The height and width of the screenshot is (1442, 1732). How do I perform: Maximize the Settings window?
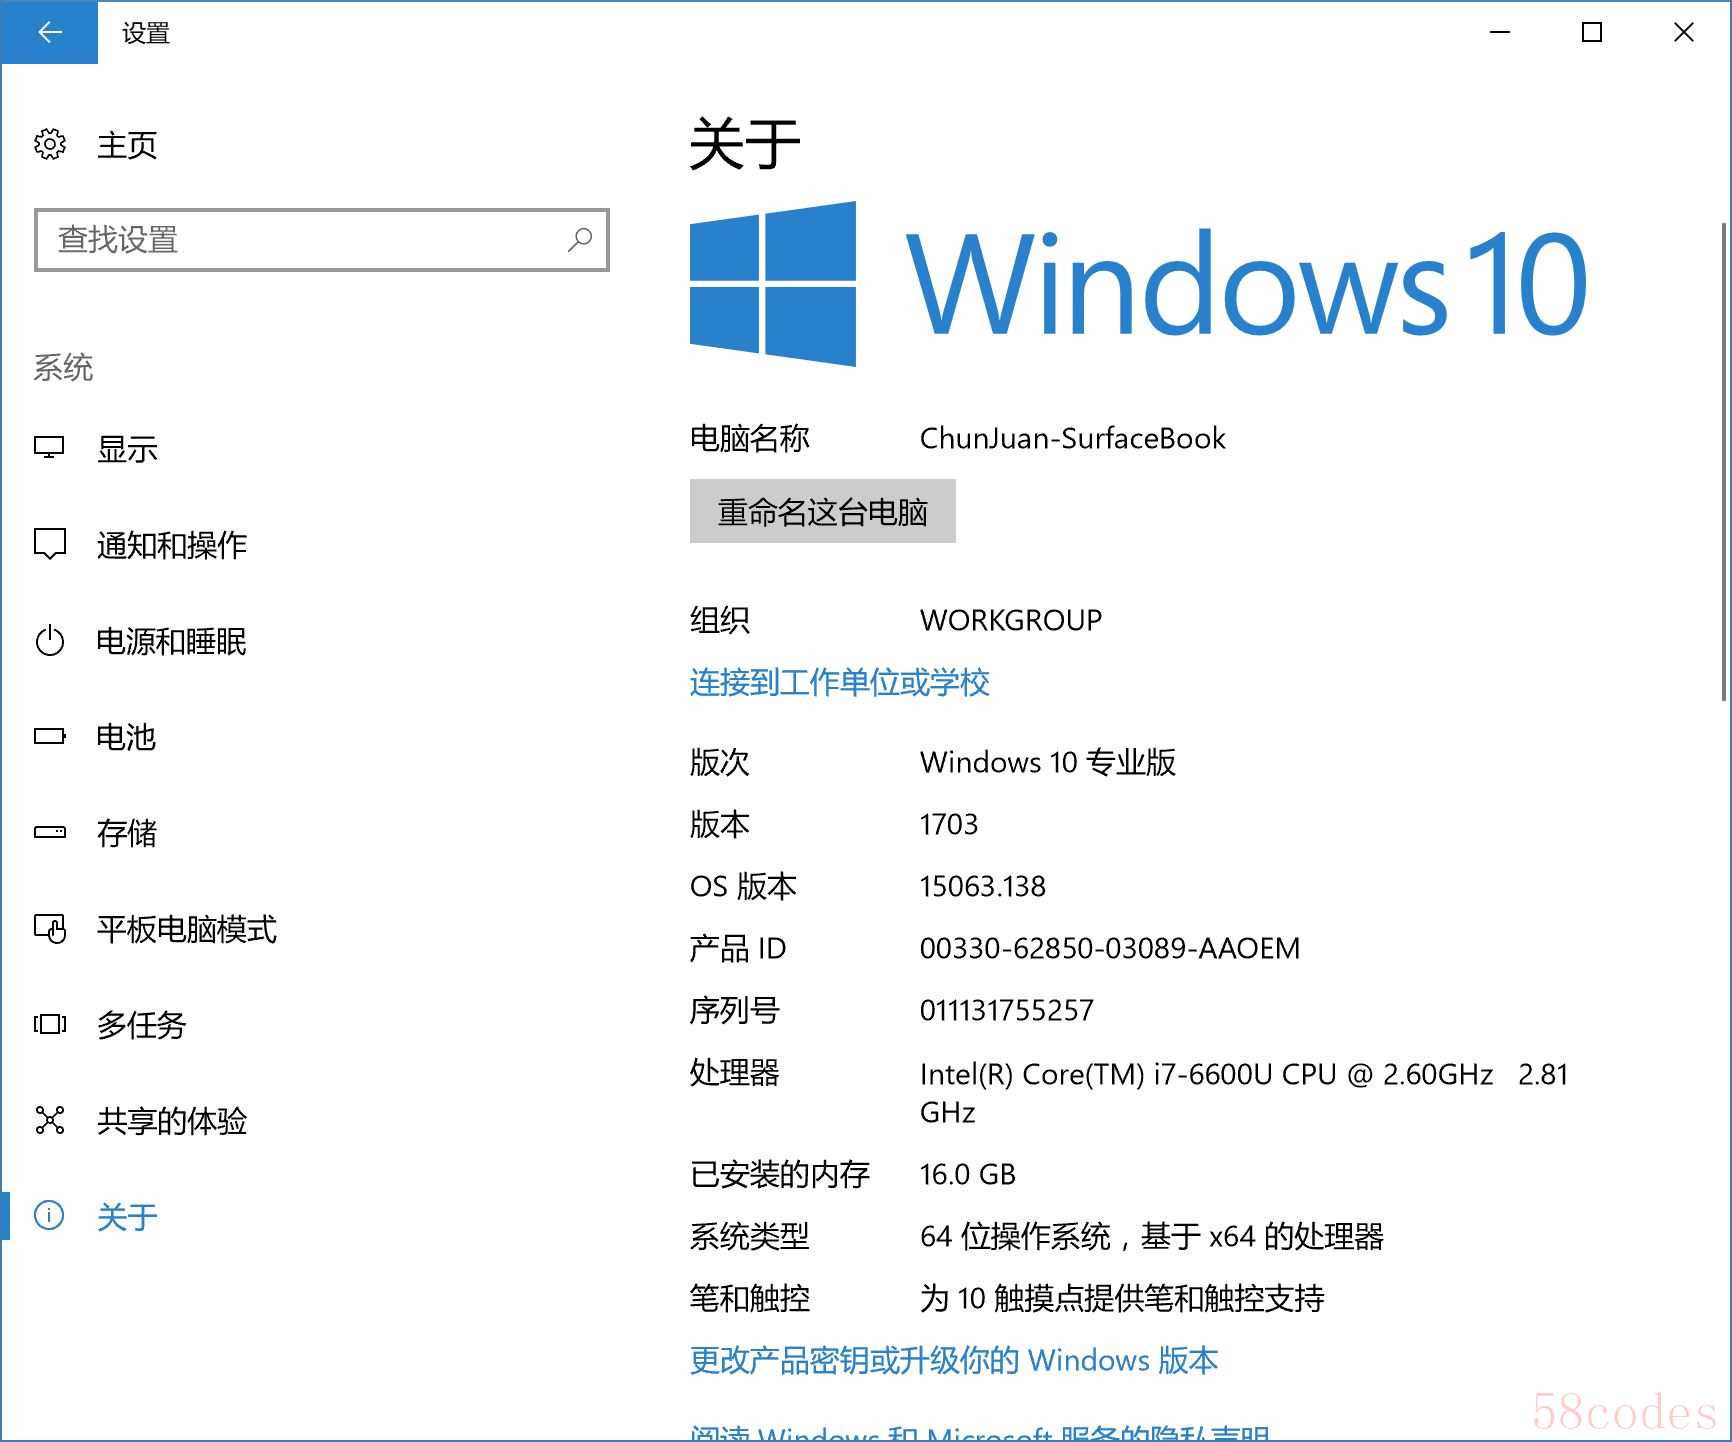coord(1592,32)
